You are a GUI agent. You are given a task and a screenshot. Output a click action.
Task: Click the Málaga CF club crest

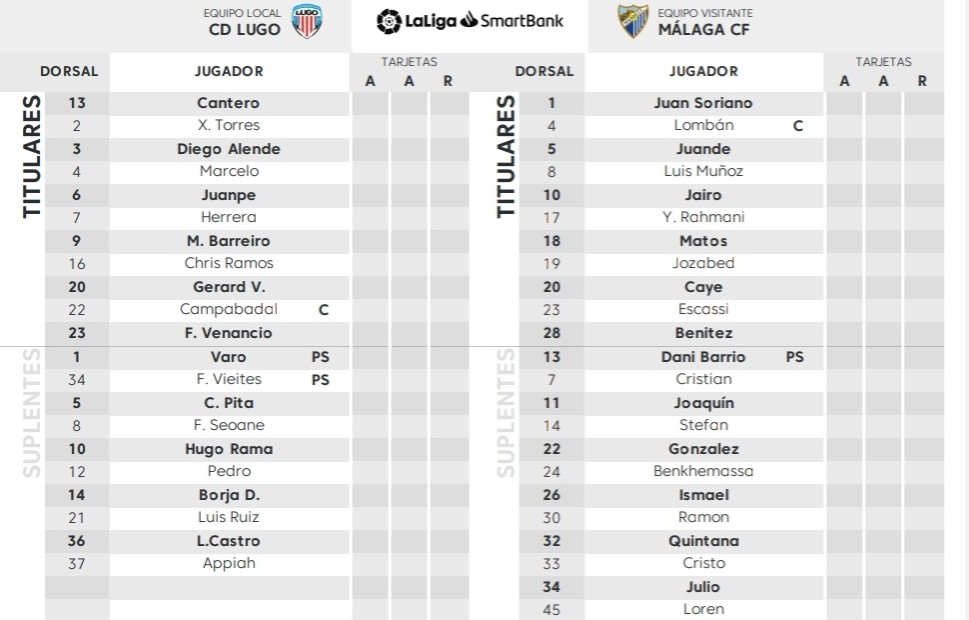point(633,22)
